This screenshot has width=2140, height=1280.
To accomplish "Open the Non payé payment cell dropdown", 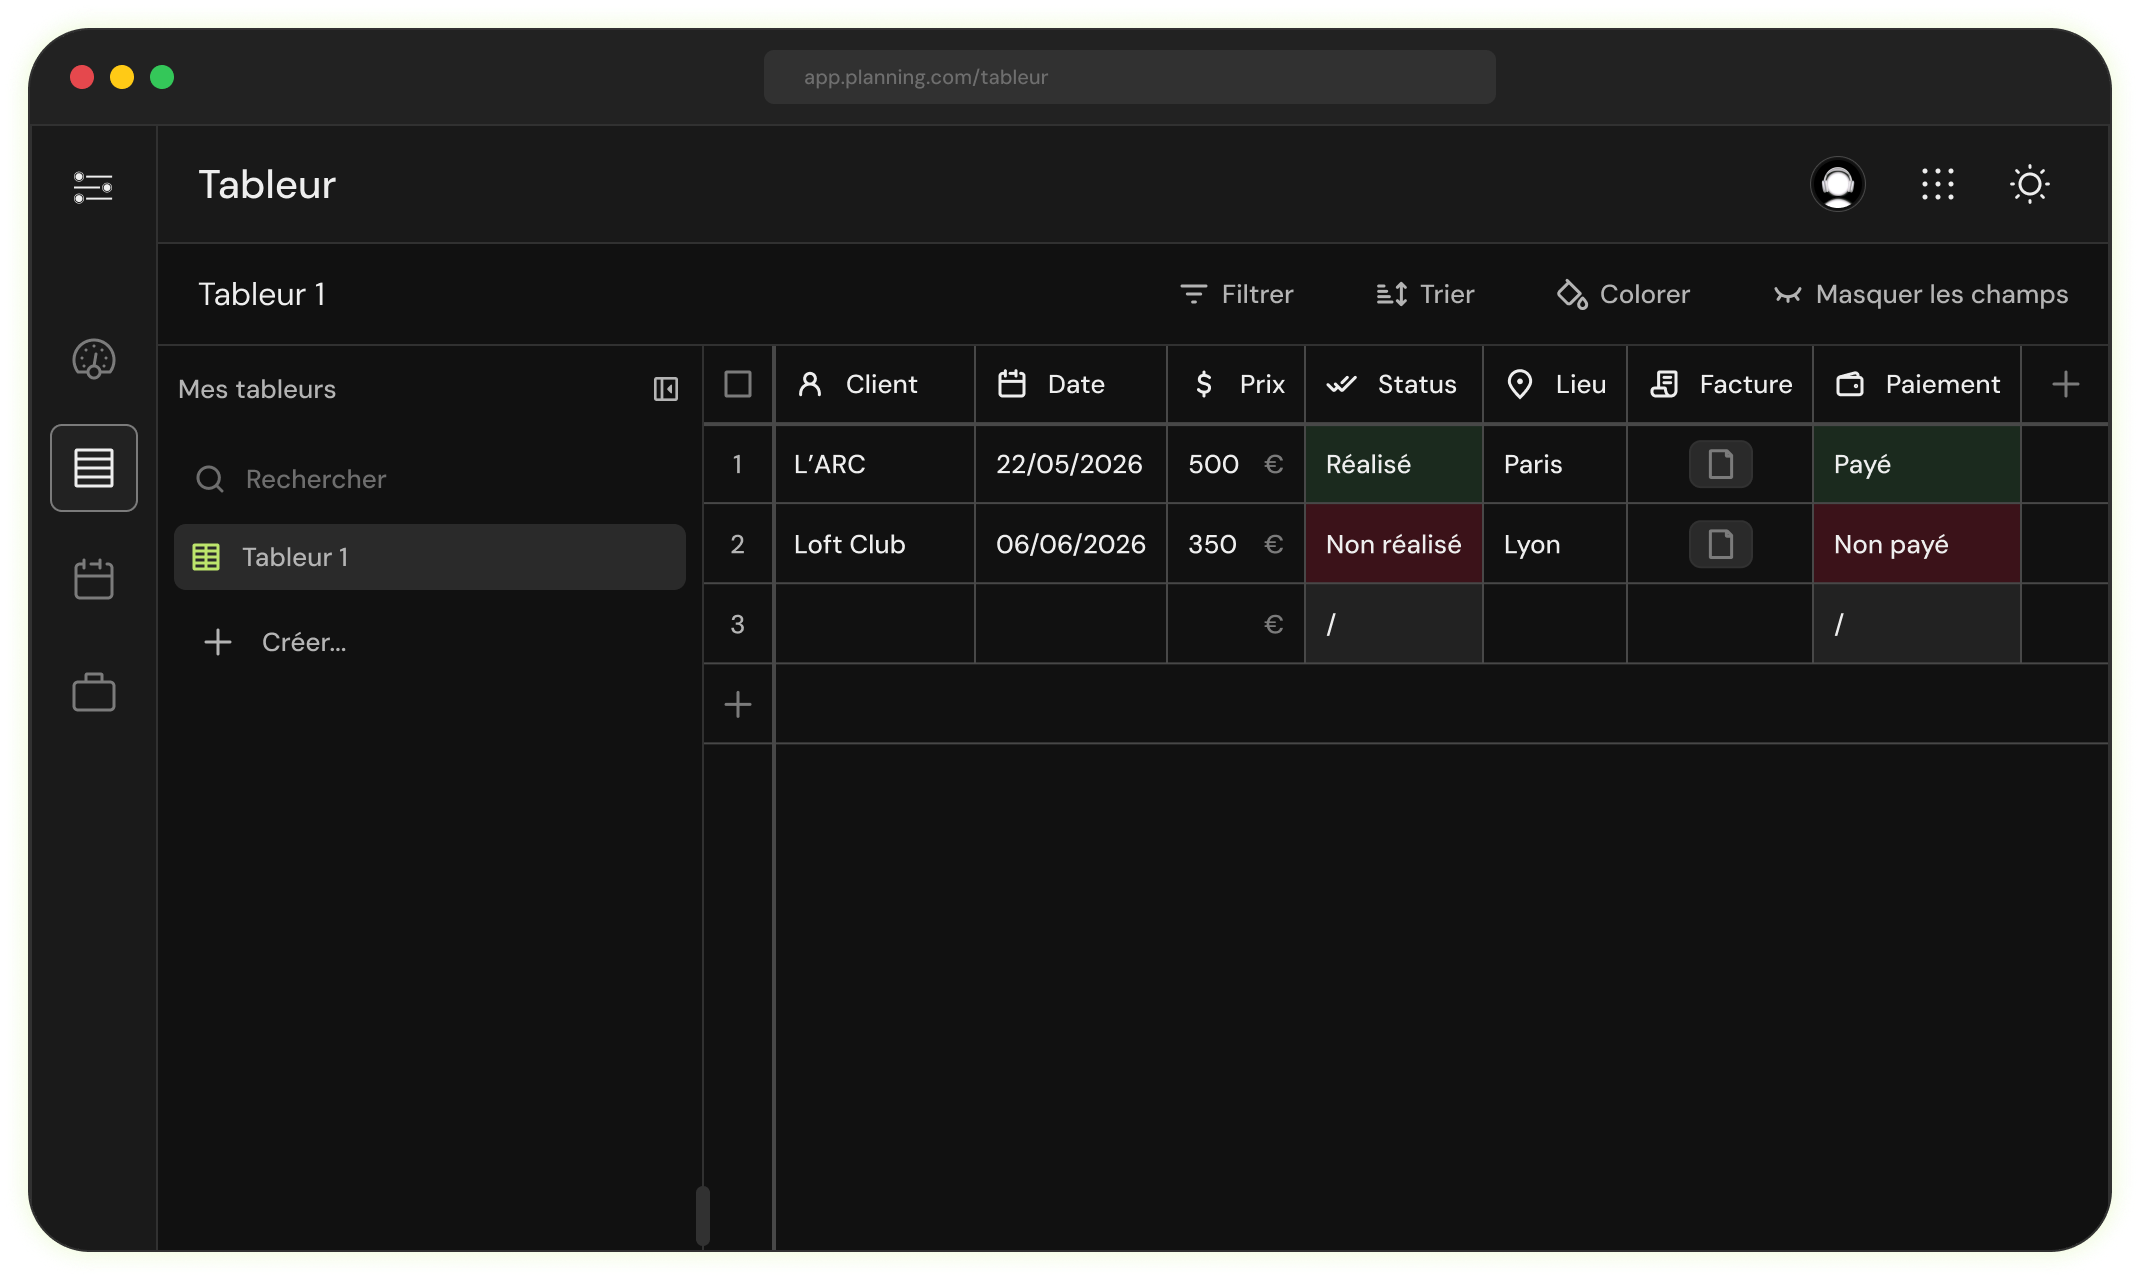I will point(1917,544).
